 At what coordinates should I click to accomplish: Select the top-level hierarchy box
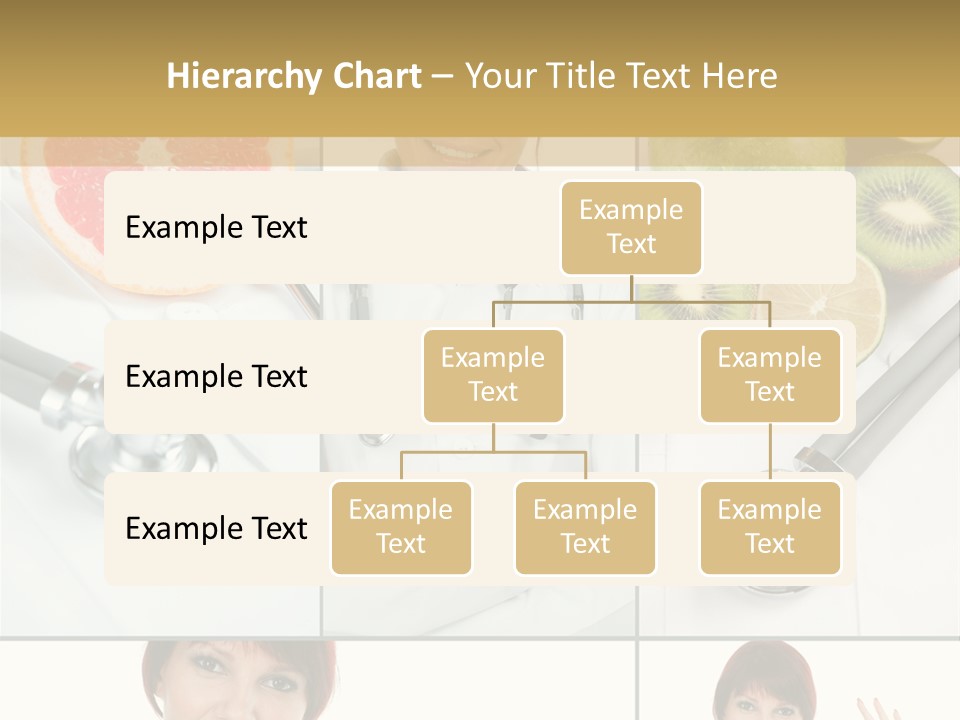pyautogui.click(x=631, y=227)
